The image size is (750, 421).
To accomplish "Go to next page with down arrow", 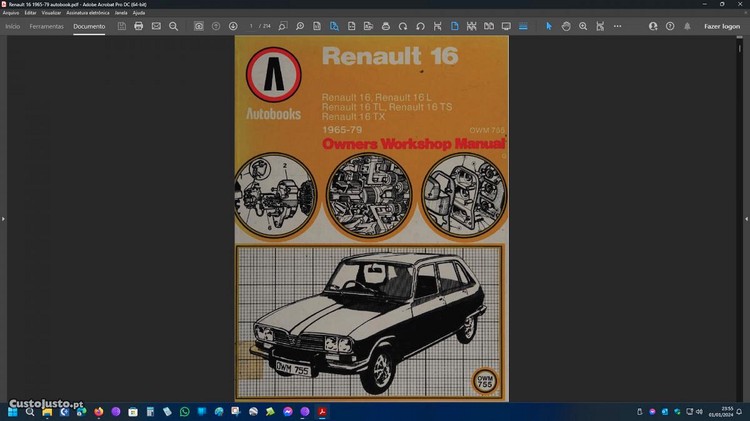I will pos(233,26).
